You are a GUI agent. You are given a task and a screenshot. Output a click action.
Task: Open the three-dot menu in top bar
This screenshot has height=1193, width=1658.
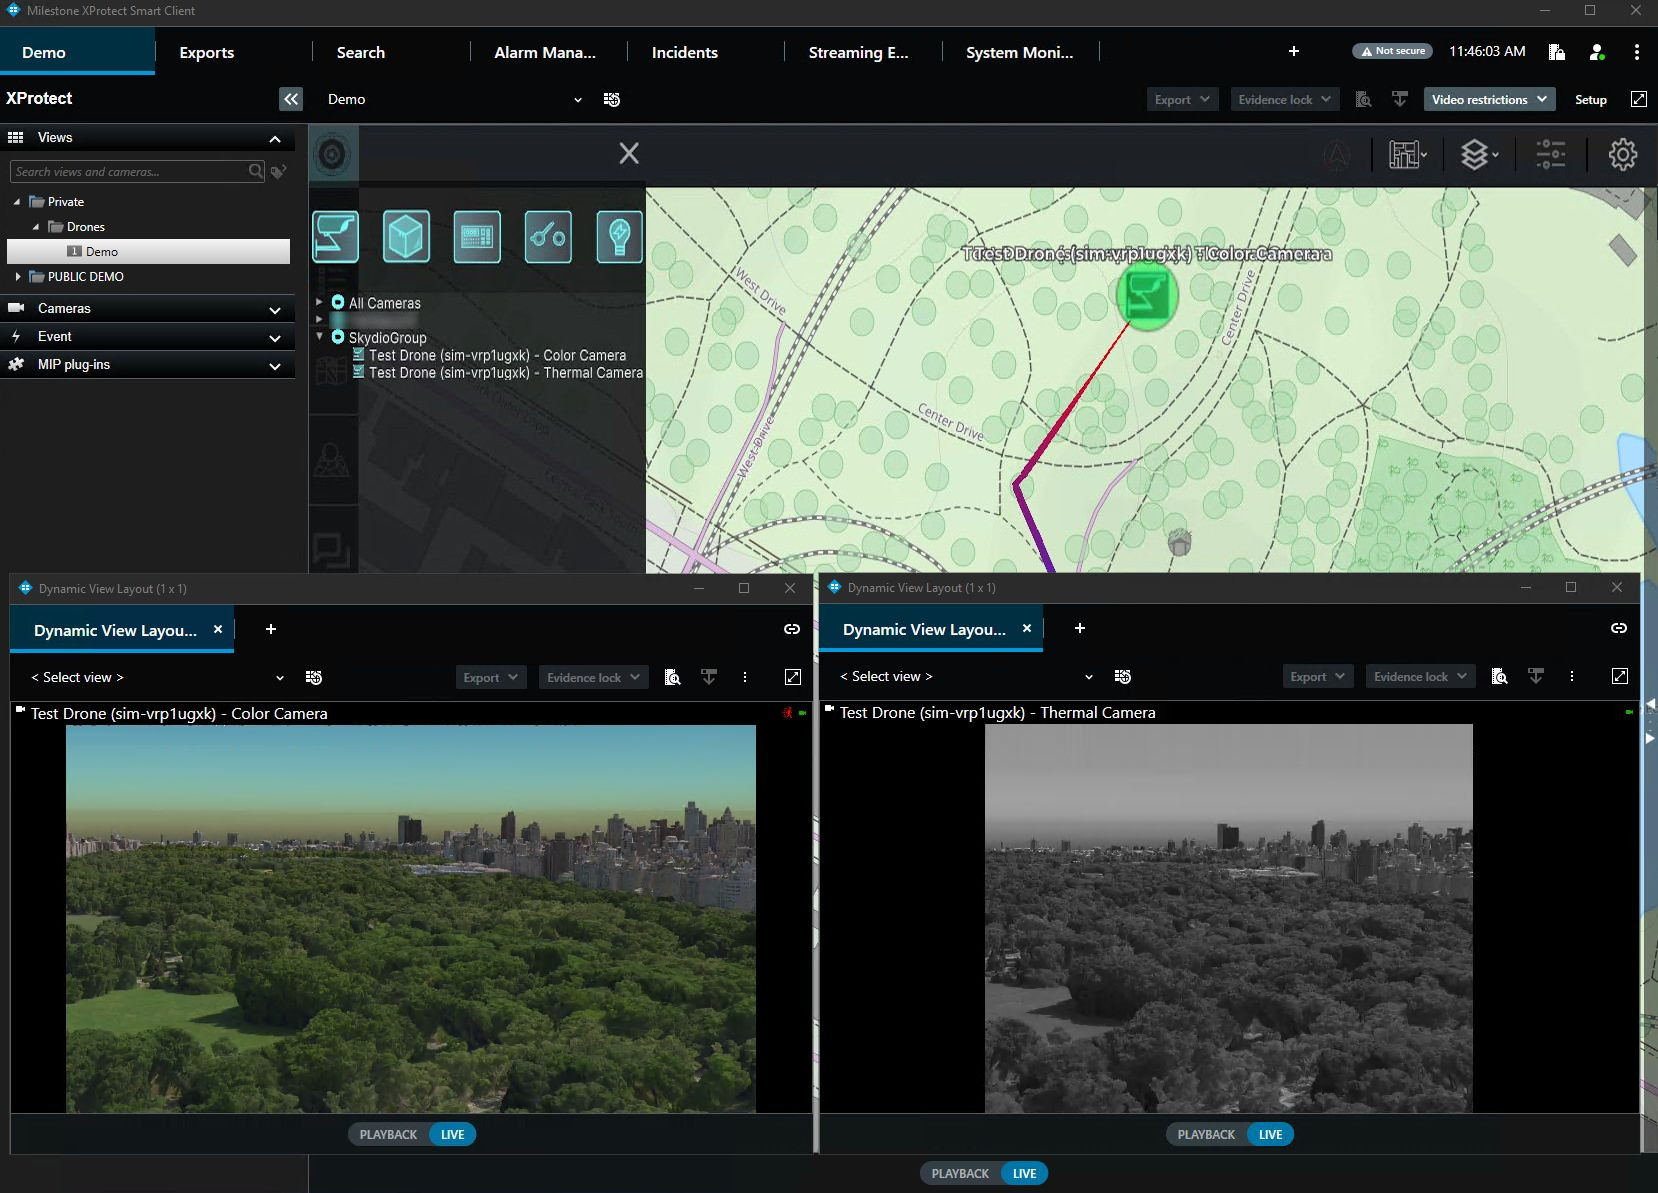[1636, 52]
